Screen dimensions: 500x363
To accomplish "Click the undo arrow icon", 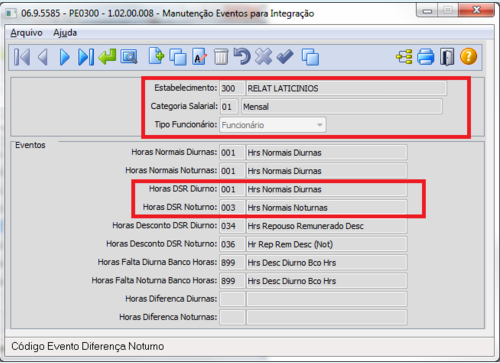I will [242, 56].
